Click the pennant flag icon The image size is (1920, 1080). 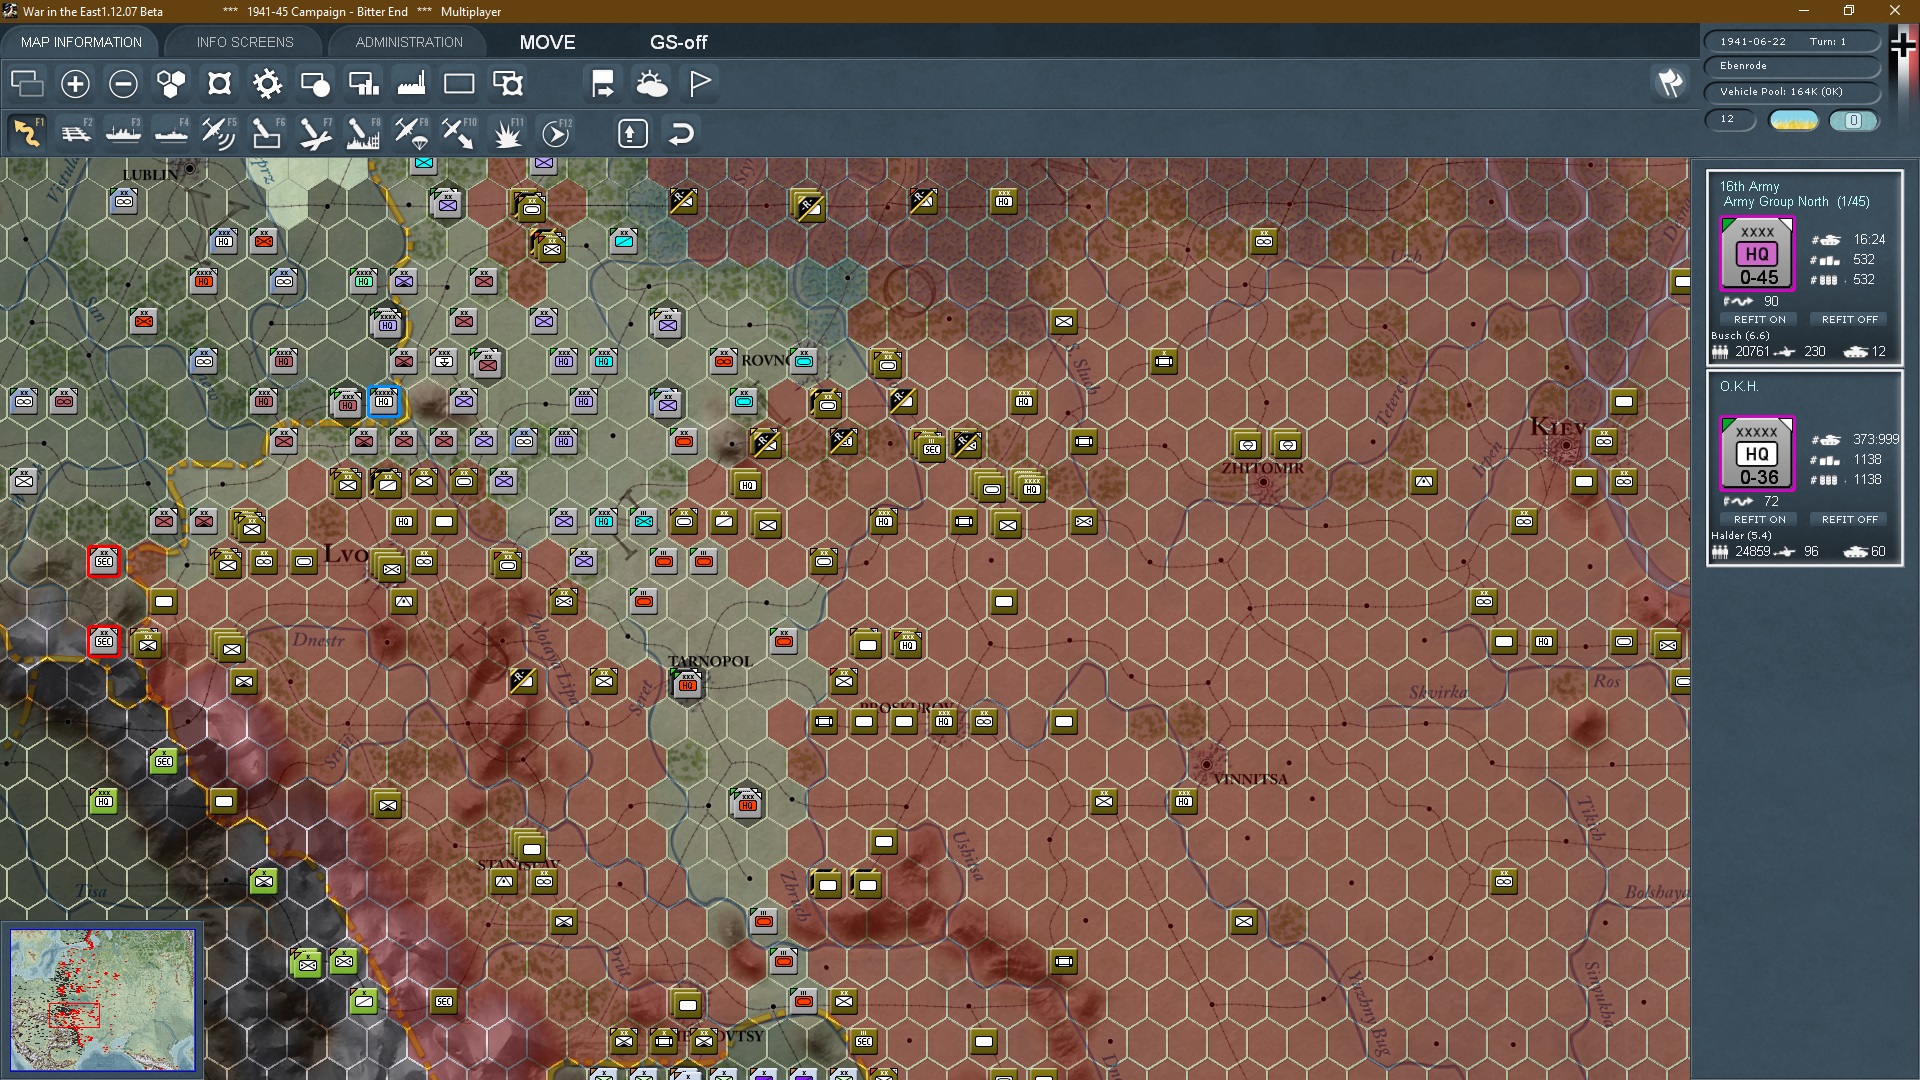point(700,83)
